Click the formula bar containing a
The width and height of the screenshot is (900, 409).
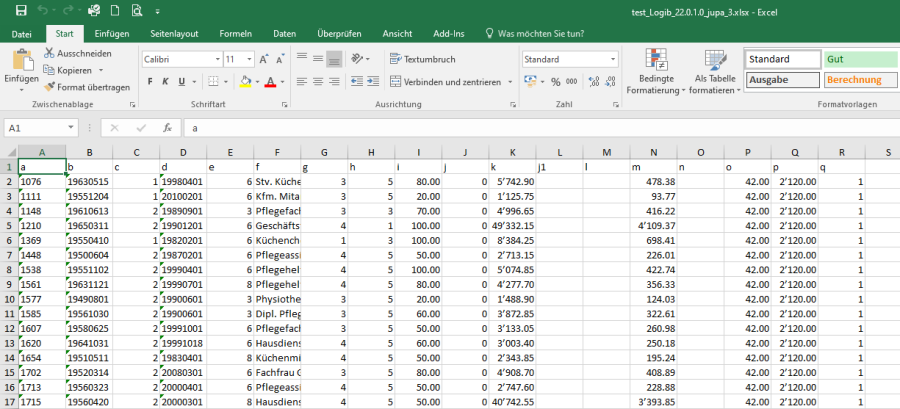542,128
